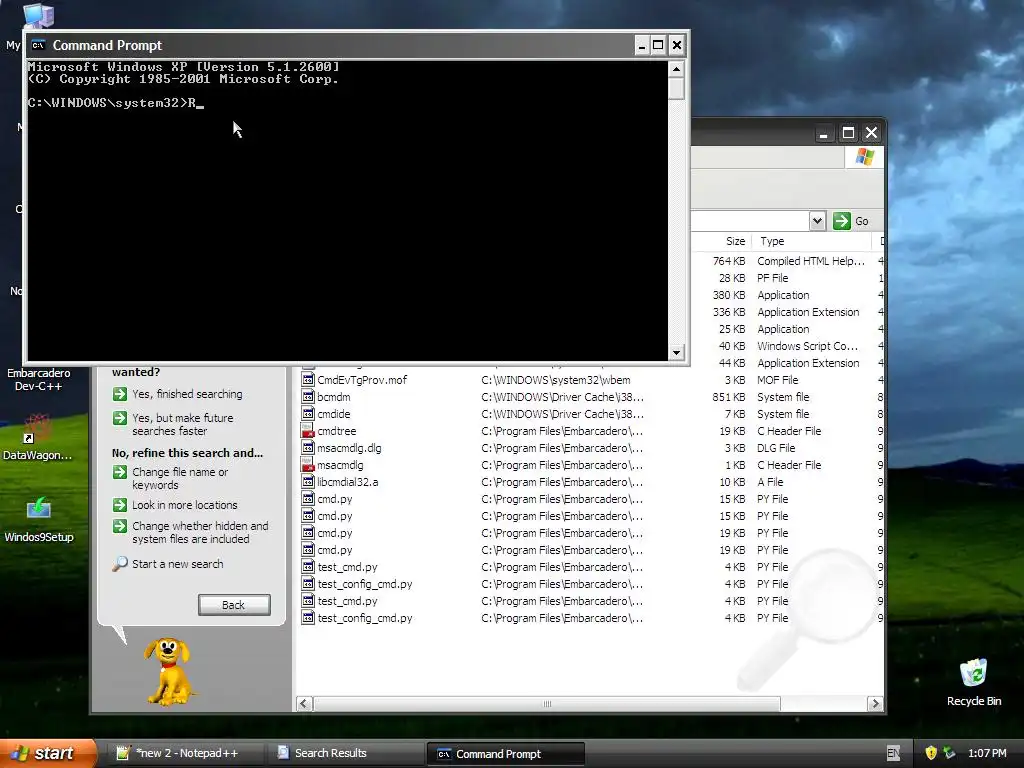Click the magnifier icon for 'Start a new search'
Image resolution: width=1024 pixels, height=768 pixels.
(120, 564)
